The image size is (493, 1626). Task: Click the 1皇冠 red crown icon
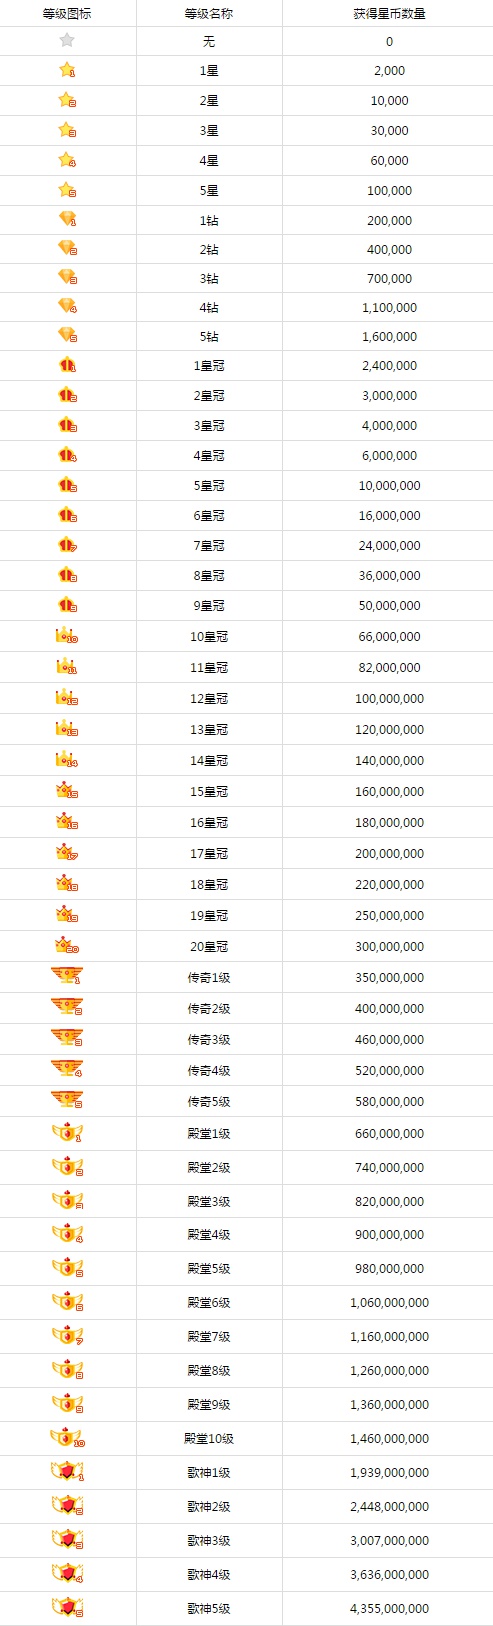pos(67,366)
